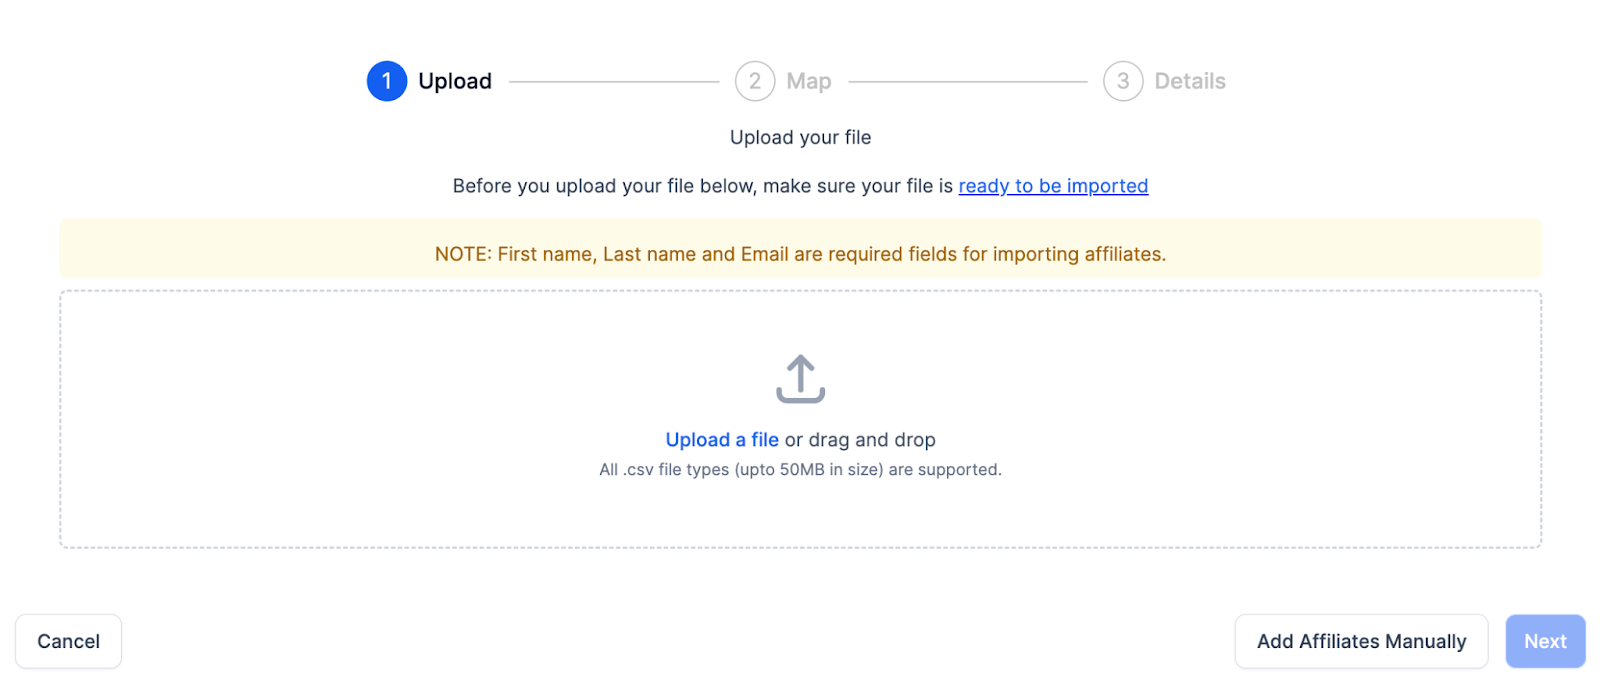Click the 'or drag and drop' text
Screen dimensions: 1600x684
tap(860, 440)
